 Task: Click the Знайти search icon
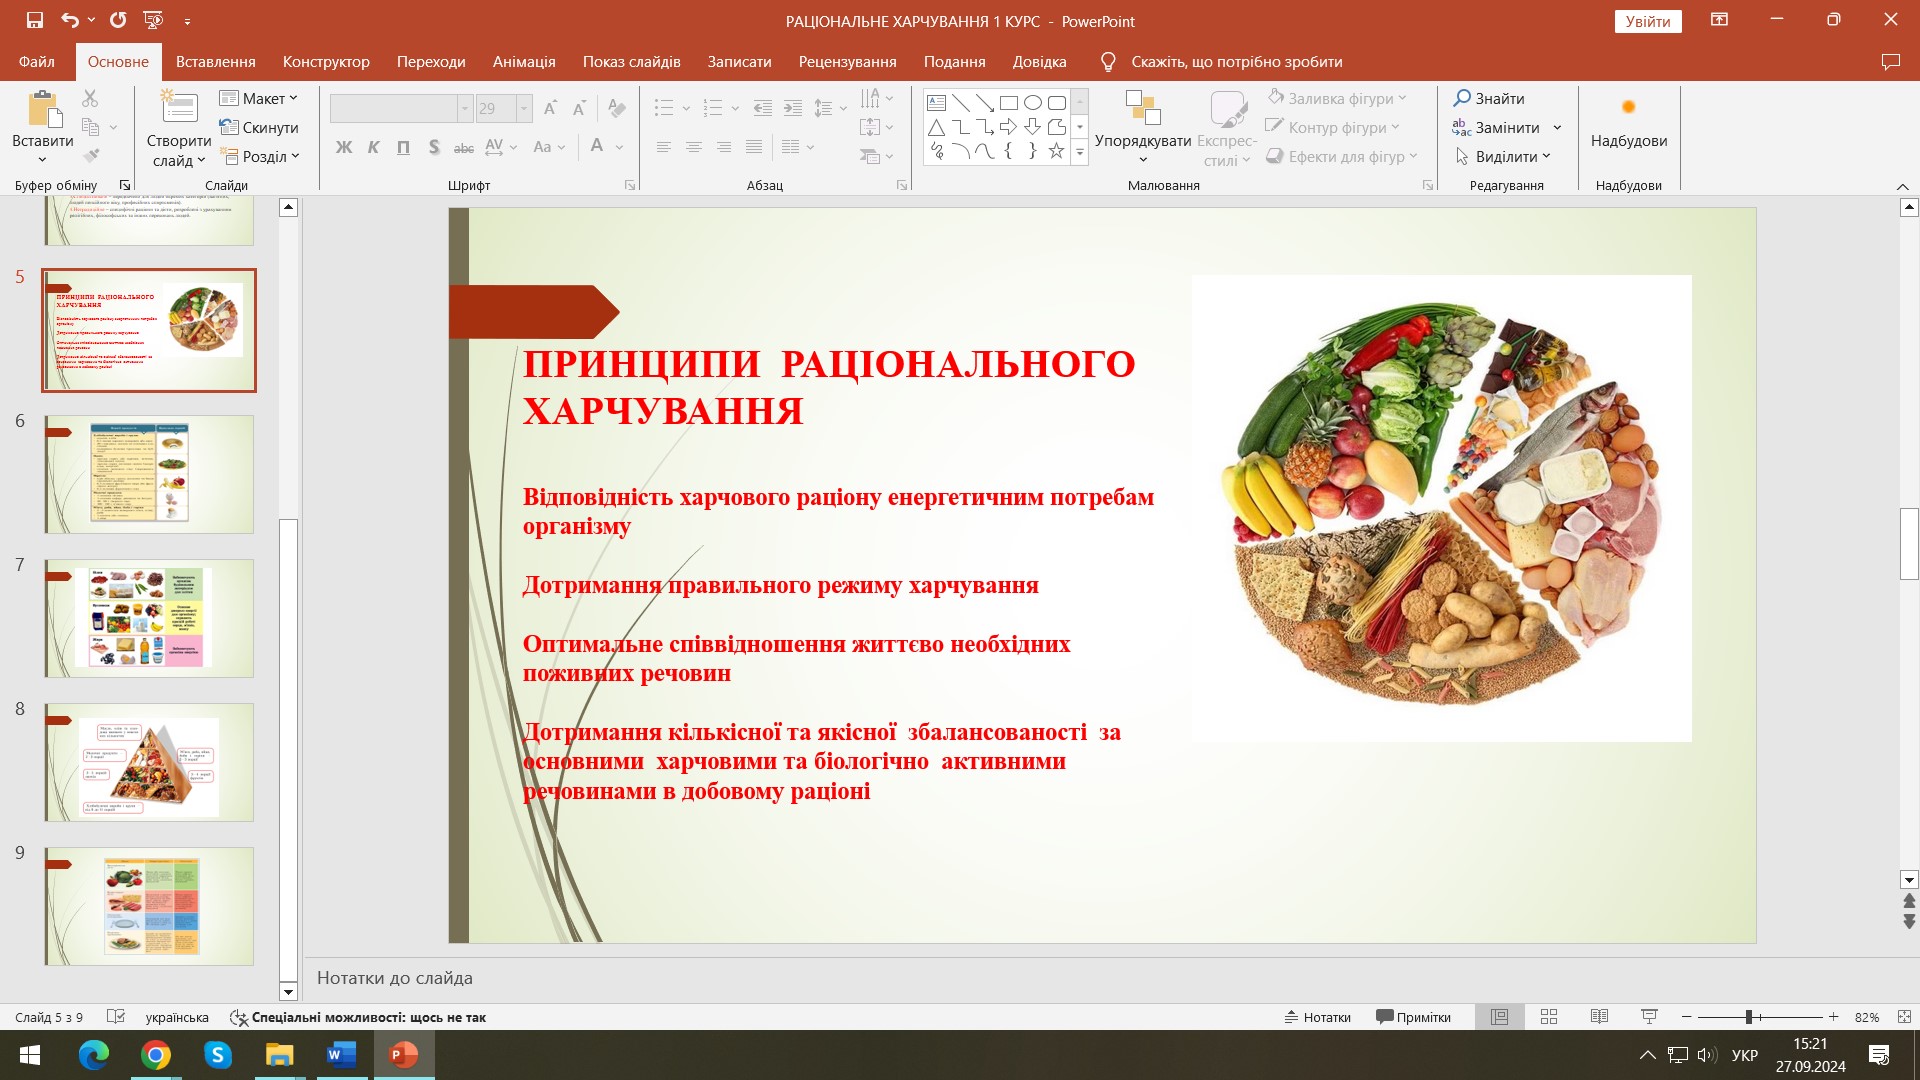click(1489, 98)
